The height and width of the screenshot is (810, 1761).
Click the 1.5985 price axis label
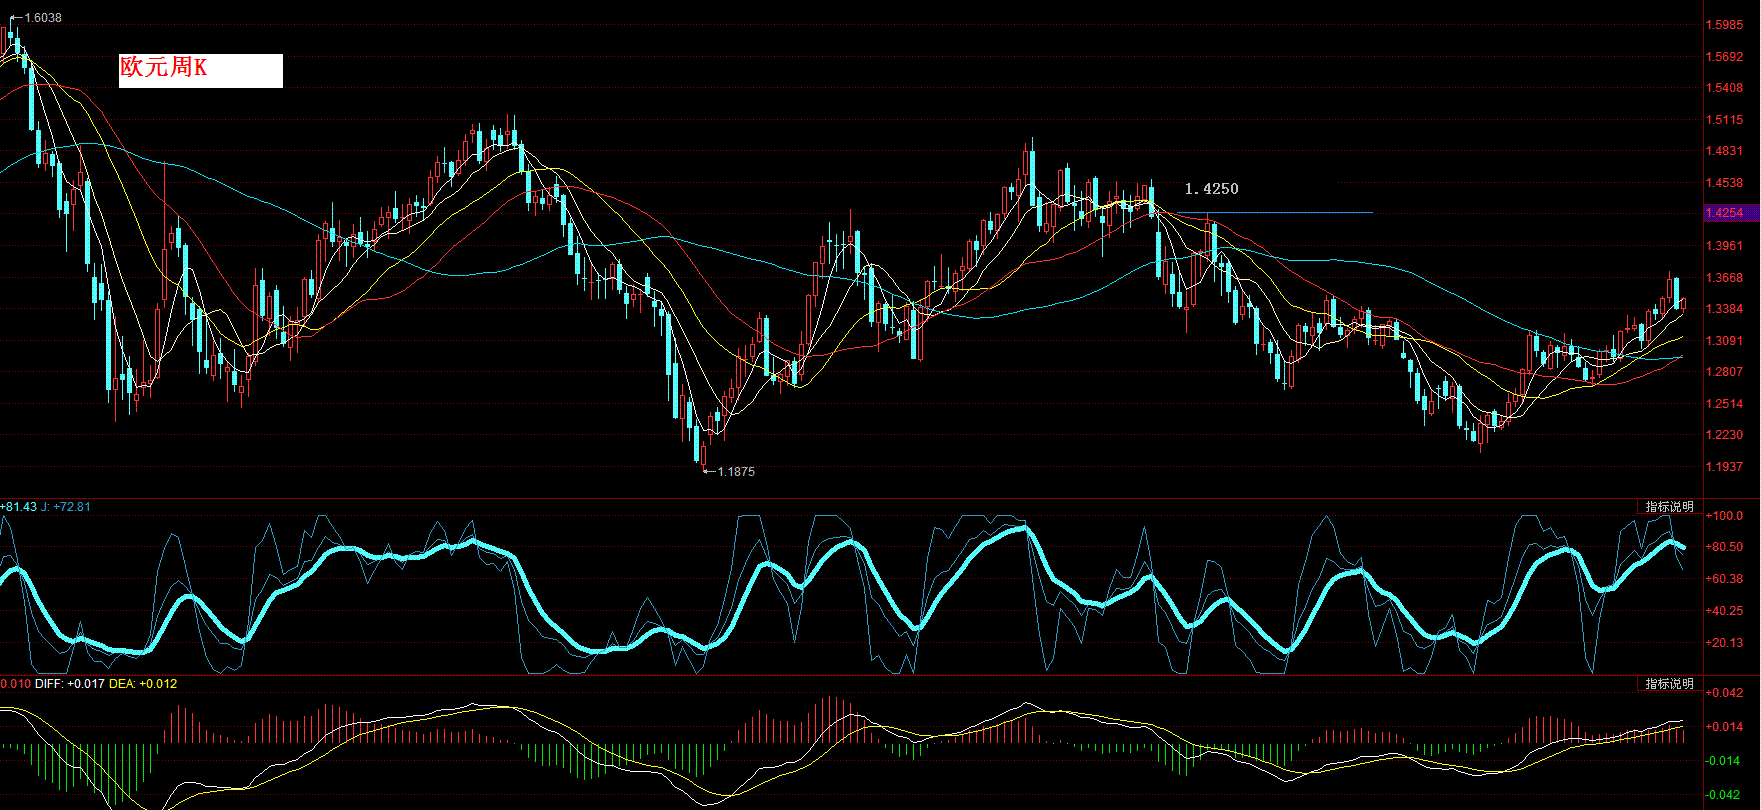pos(1724,25)
